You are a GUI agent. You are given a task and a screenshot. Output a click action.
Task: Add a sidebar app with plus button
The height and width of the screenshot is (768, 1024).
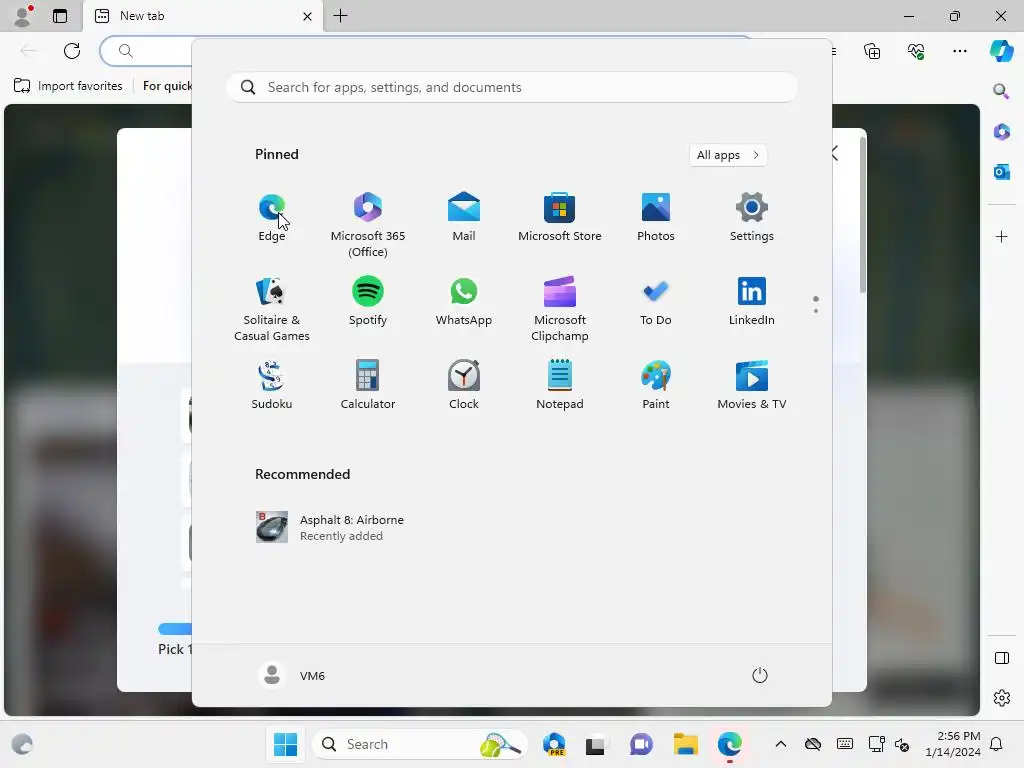(x=1001, y=236)
